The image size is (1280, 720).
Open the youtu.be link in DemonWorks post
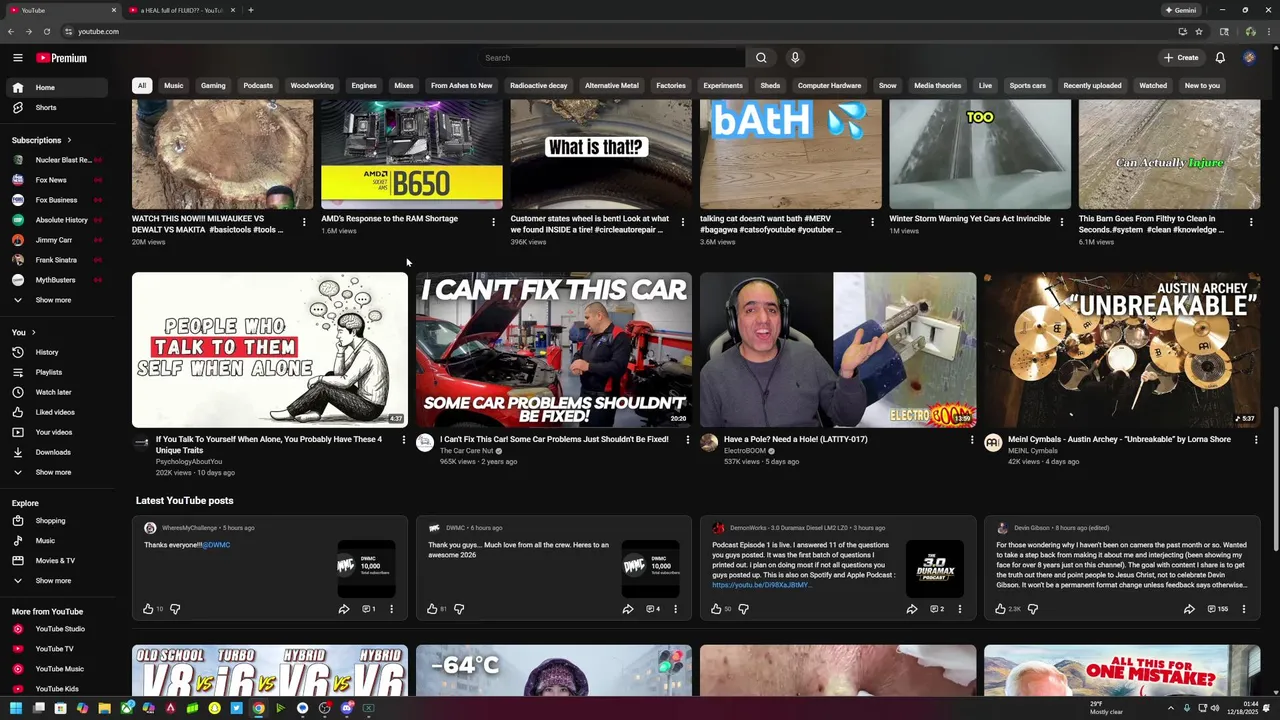coord(760,585)
